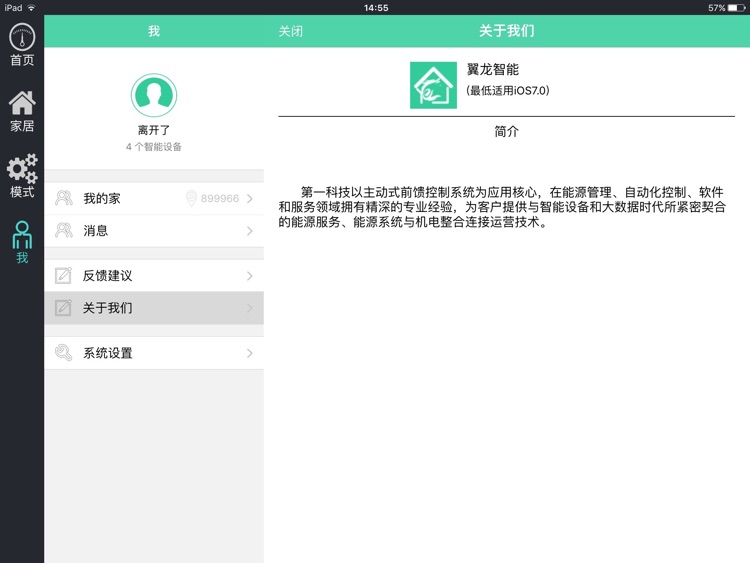Open the 模式 gears icon

coord(22,168)
